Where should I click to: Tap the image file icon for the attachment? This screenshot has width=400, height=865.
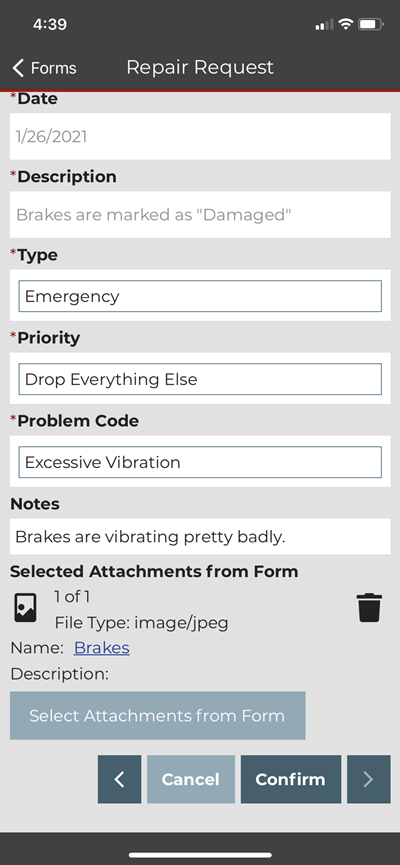(x=25, y=608)
